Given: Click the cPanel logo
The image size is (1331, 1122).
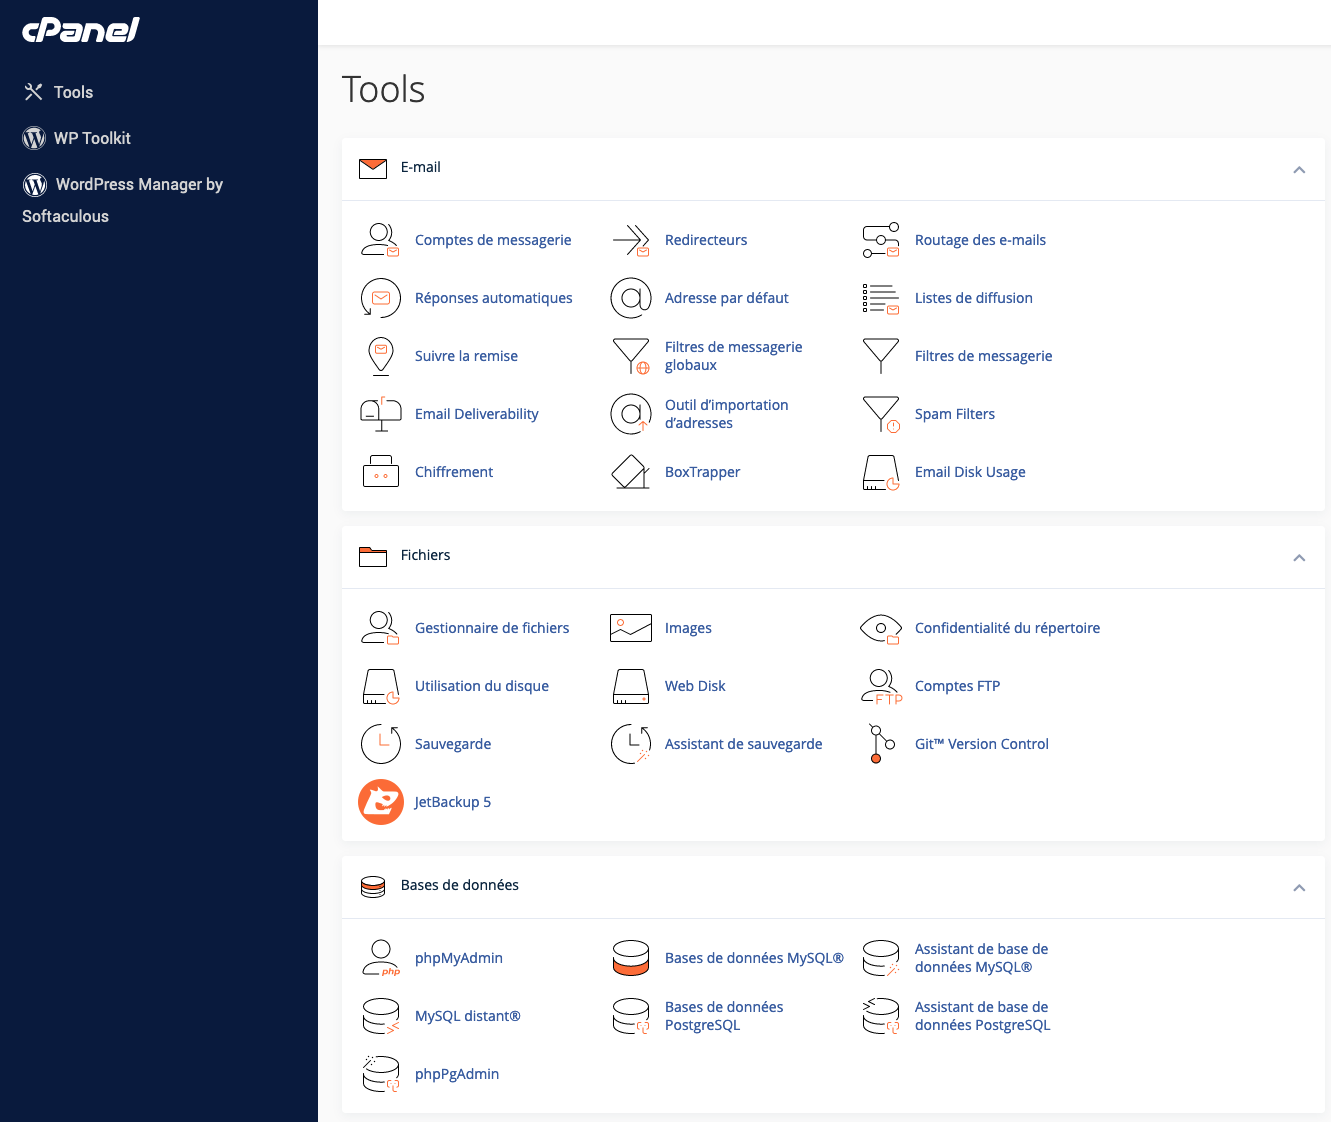Looking at the screenshot, I should [x=81, y=30].
